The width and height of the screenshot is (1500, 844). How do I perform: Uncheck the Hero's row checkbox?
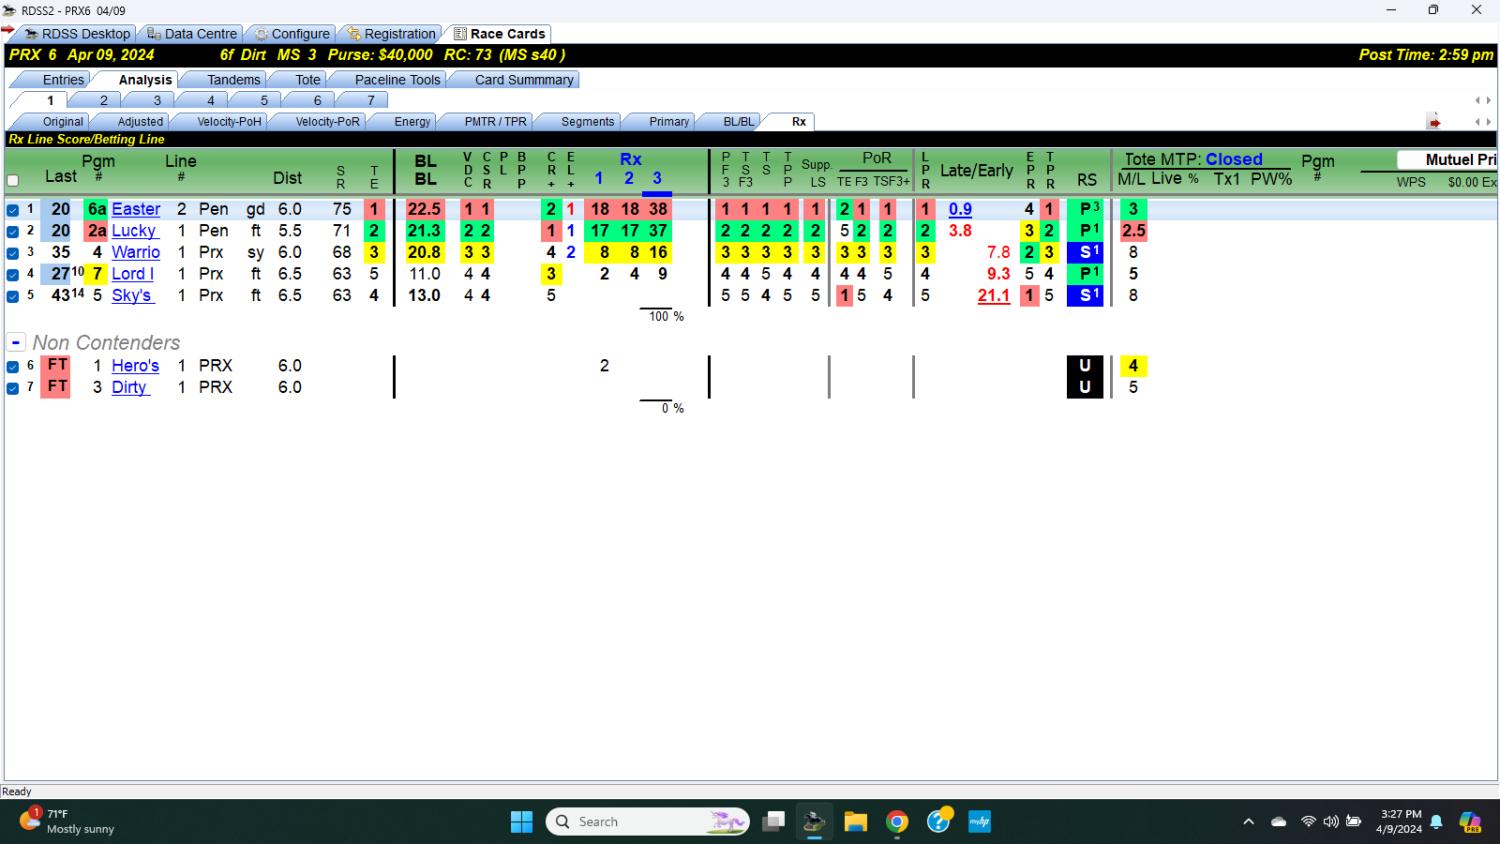point(13,367)
